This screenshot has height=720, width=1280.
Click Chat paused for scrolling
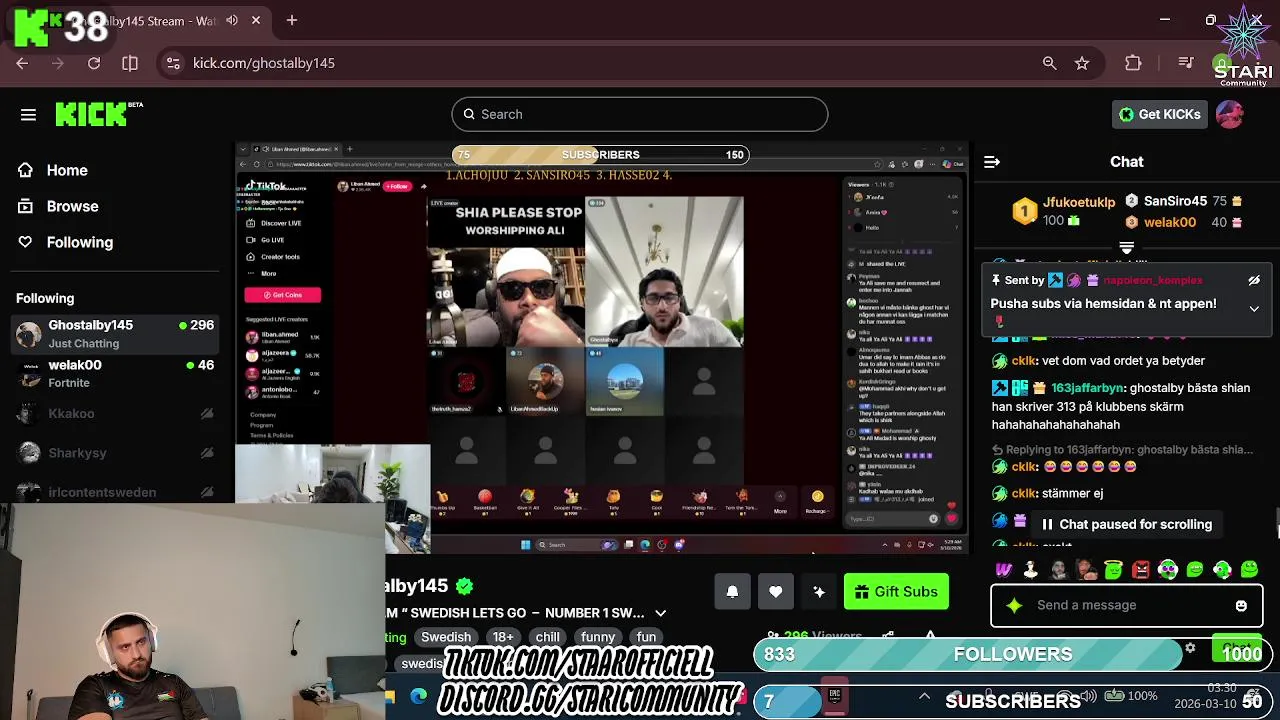click(x=1126, y=524)
